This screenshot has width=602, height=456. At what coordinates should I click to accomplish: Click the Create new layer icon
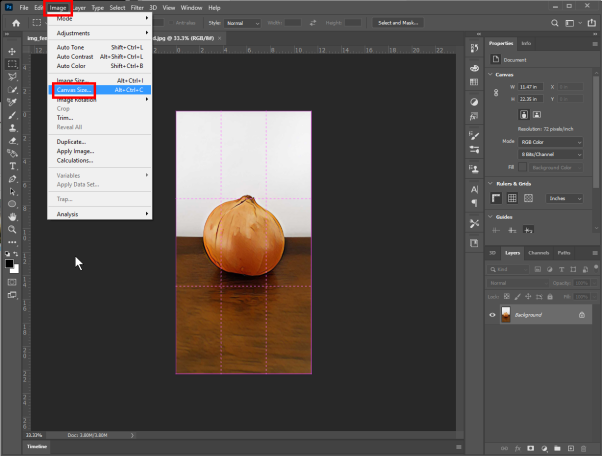pos(571,448)
